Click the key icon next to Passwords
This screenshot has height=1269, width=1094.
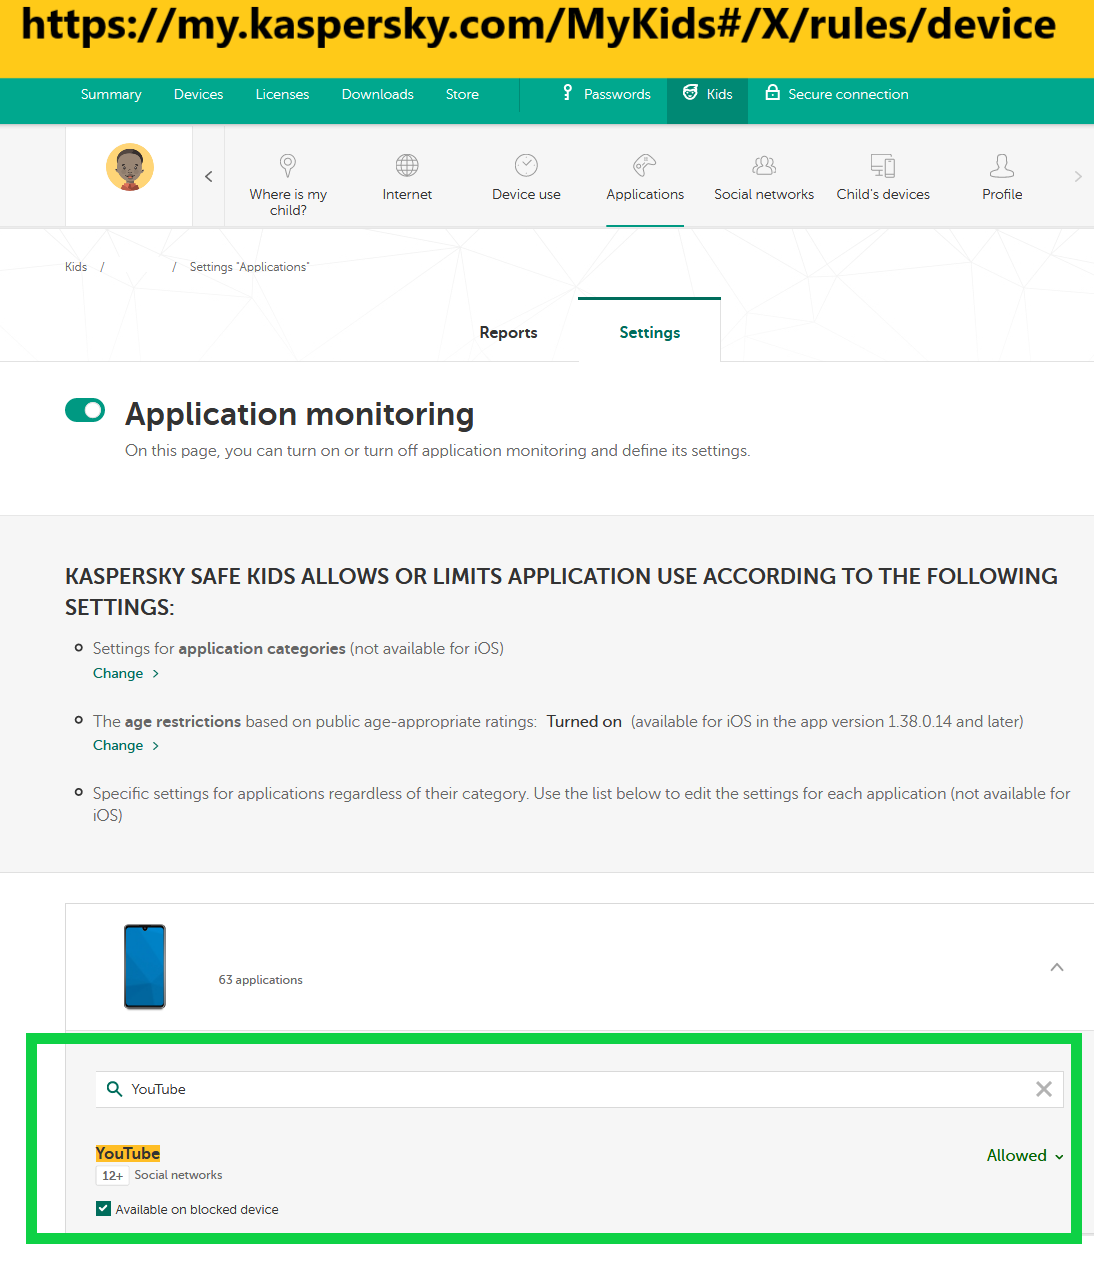[x=567, y=93]
